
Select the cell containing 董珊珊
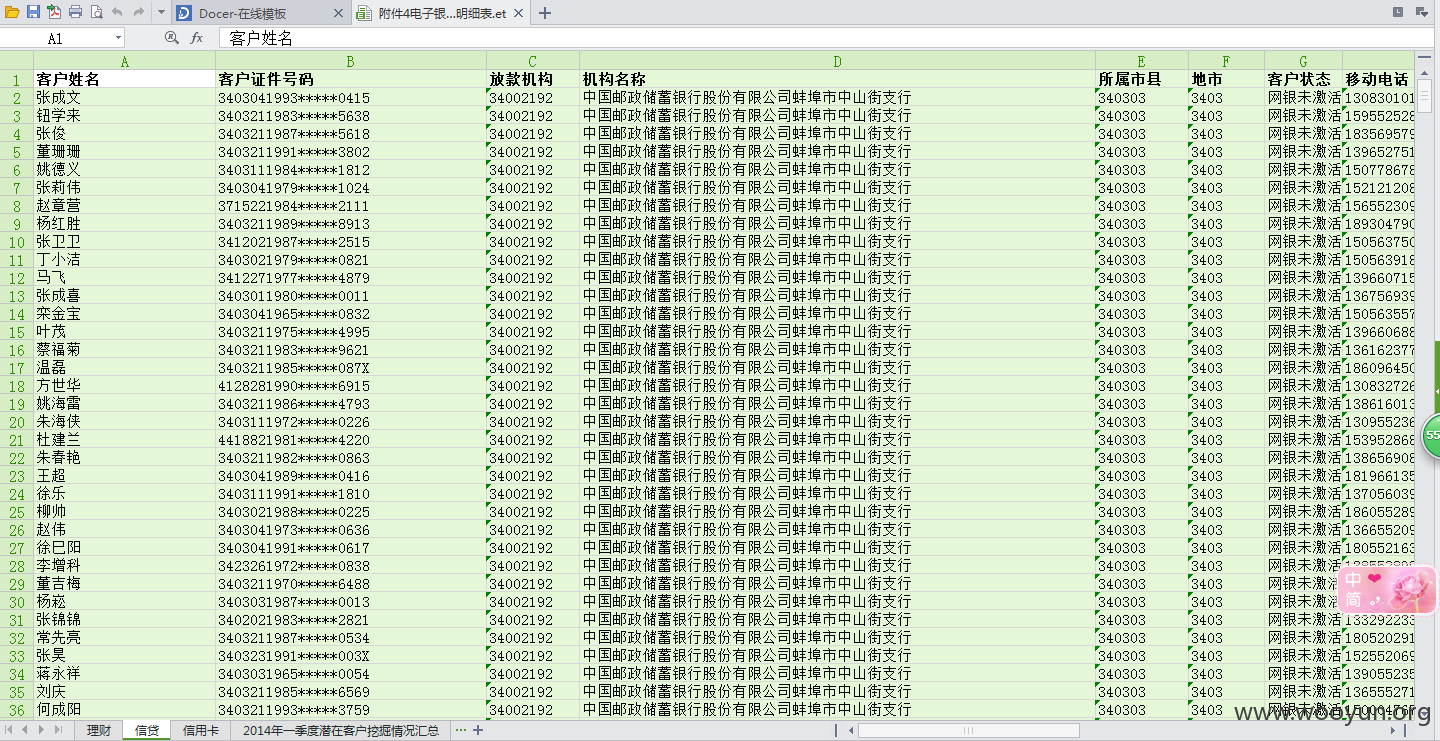pos(124,152)
